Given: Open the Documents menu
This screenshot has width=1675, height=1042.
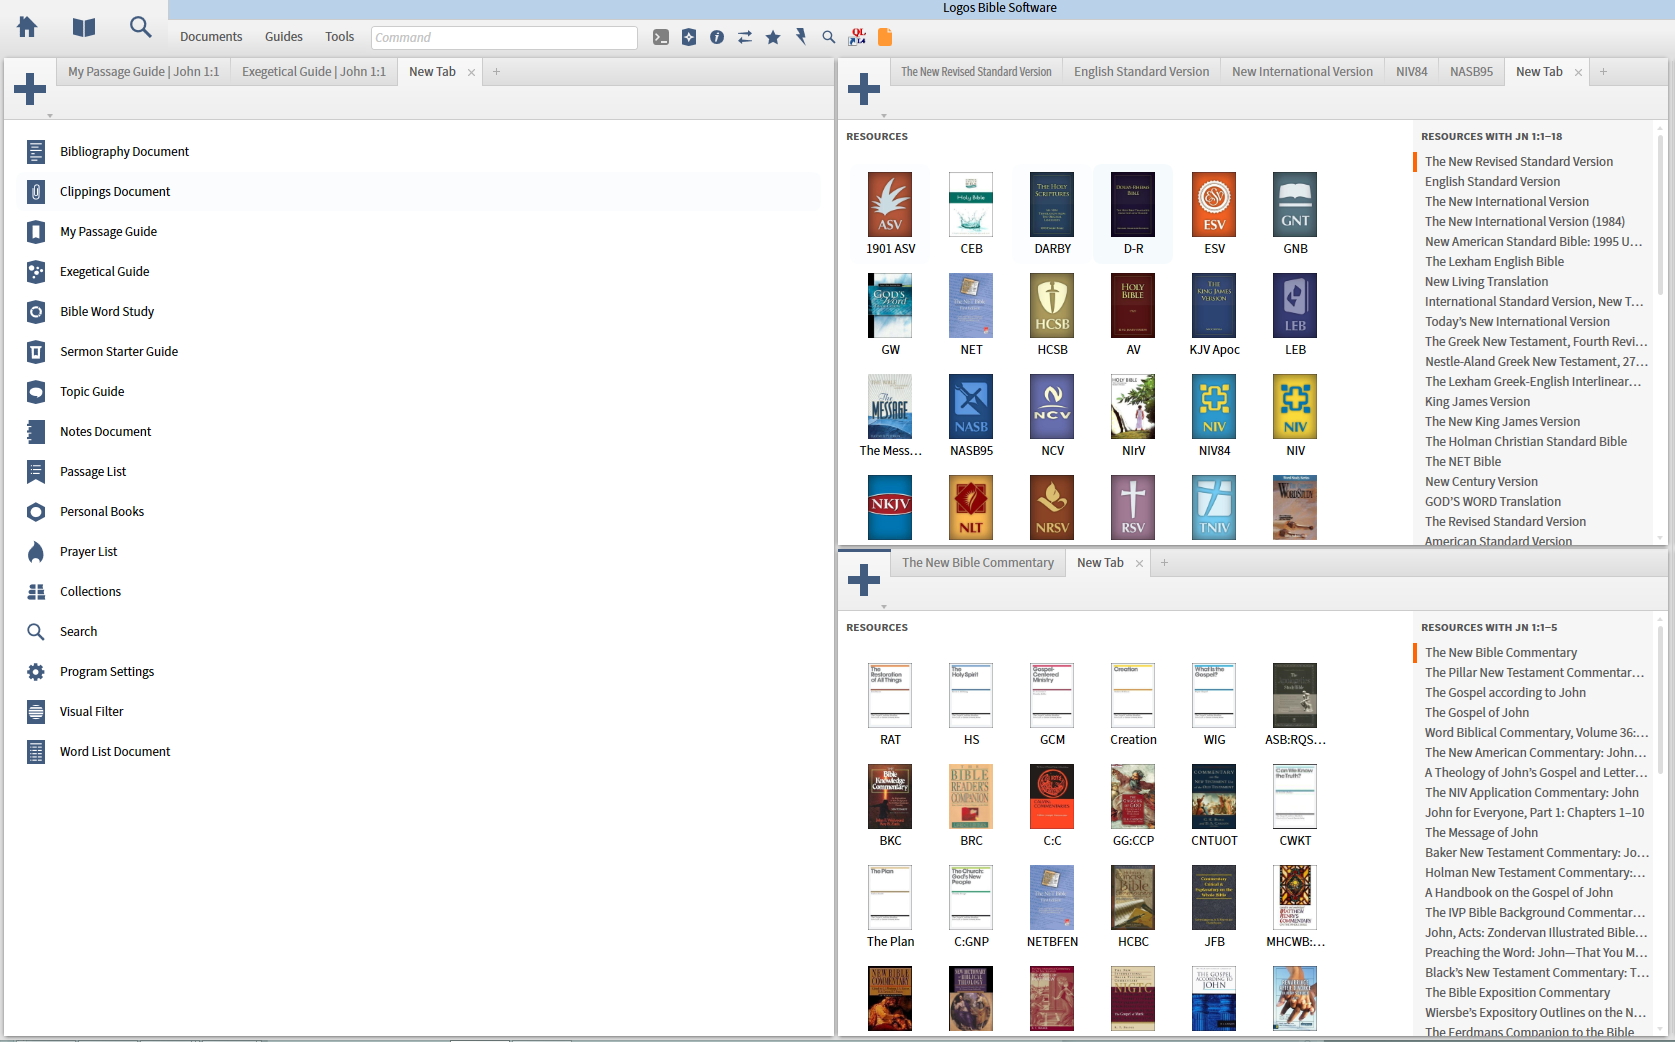Looking at the screenshot, I should 211,37.
